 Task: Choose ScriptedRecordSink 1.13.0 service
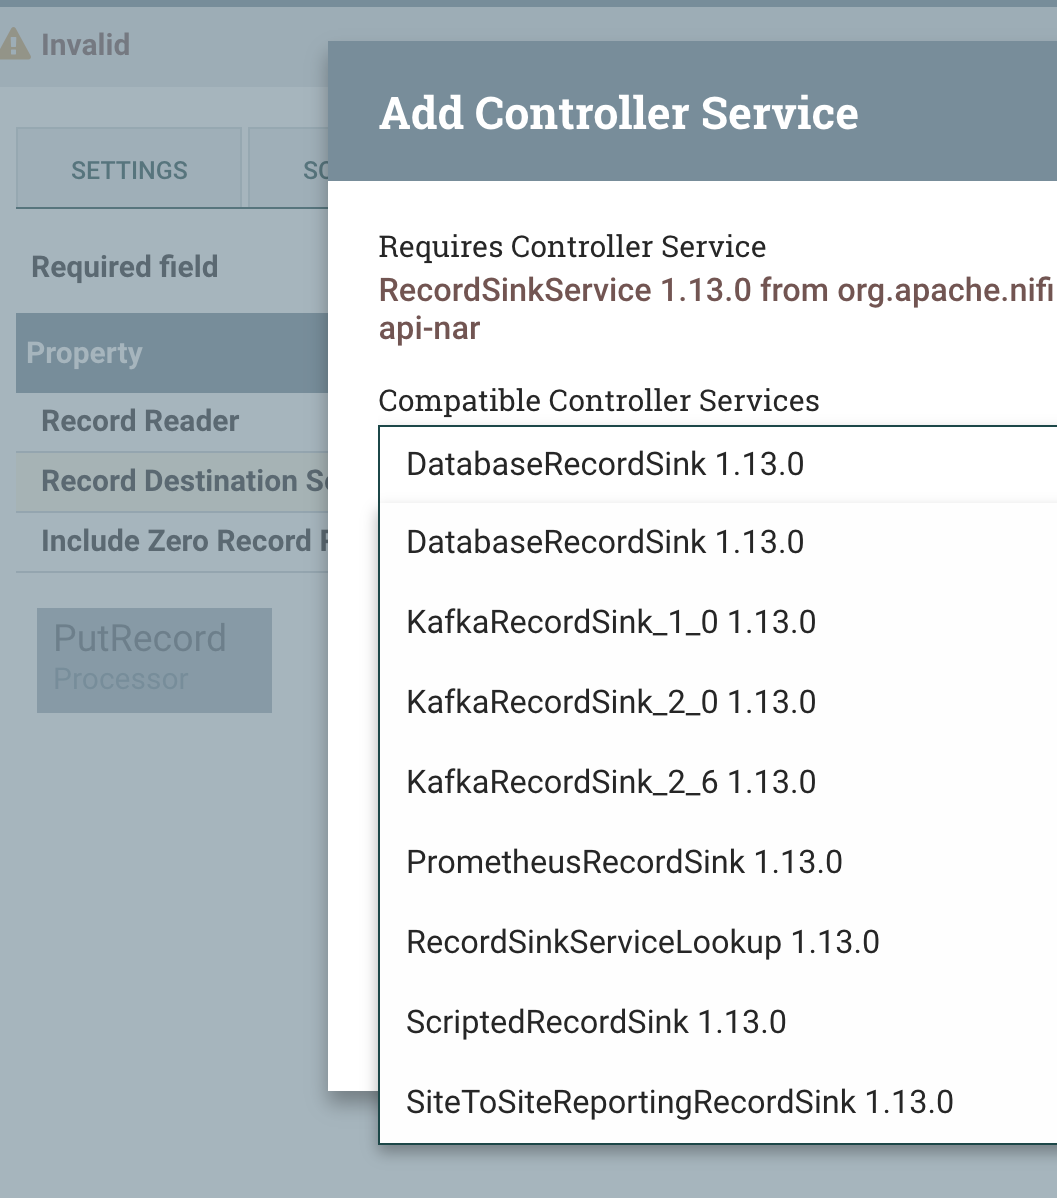(596, 1022)
